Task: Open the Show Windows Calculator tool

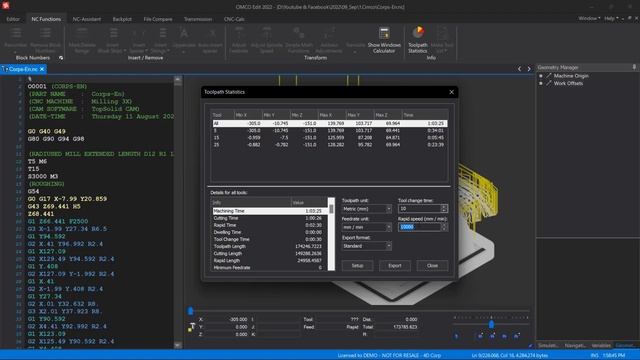Action: [x=384, y=40]
